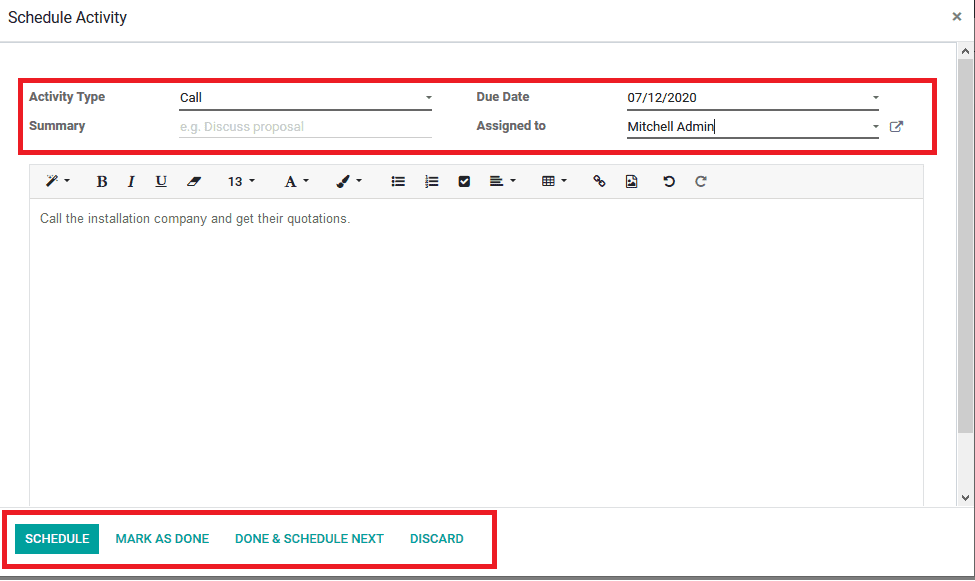Click the scrollbar down arrow
This screenshot has width=975, height=581.
pyautogui.click(x=965, y=498)
